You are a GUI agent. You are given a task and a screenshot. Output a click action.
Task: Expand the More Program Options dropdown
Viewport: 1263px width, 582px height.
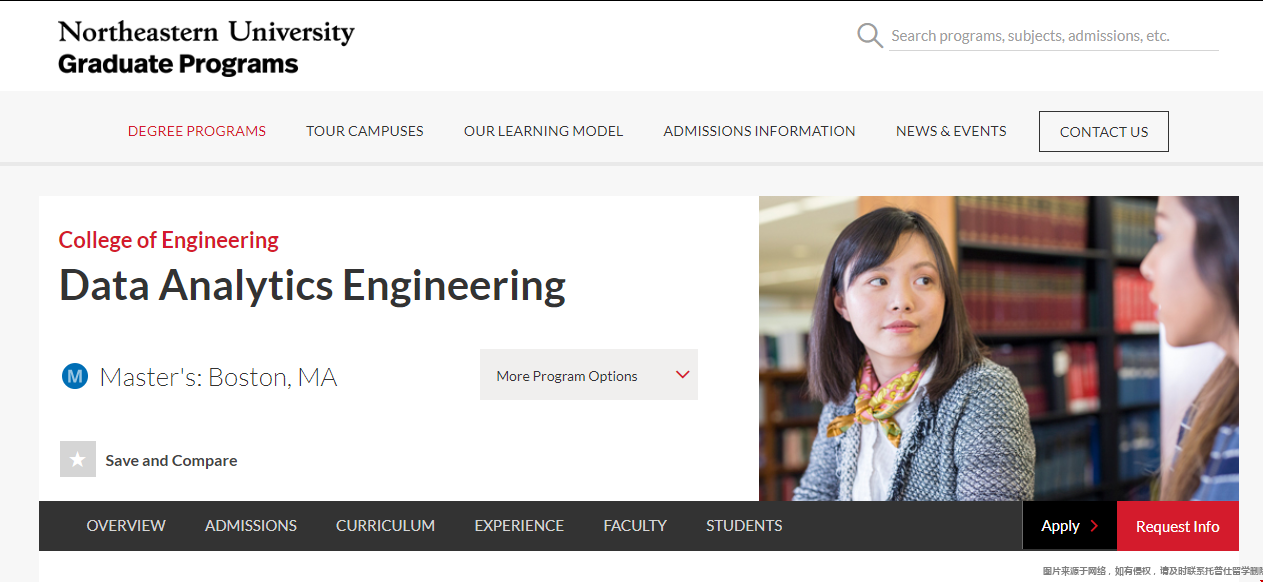point(589,375)
